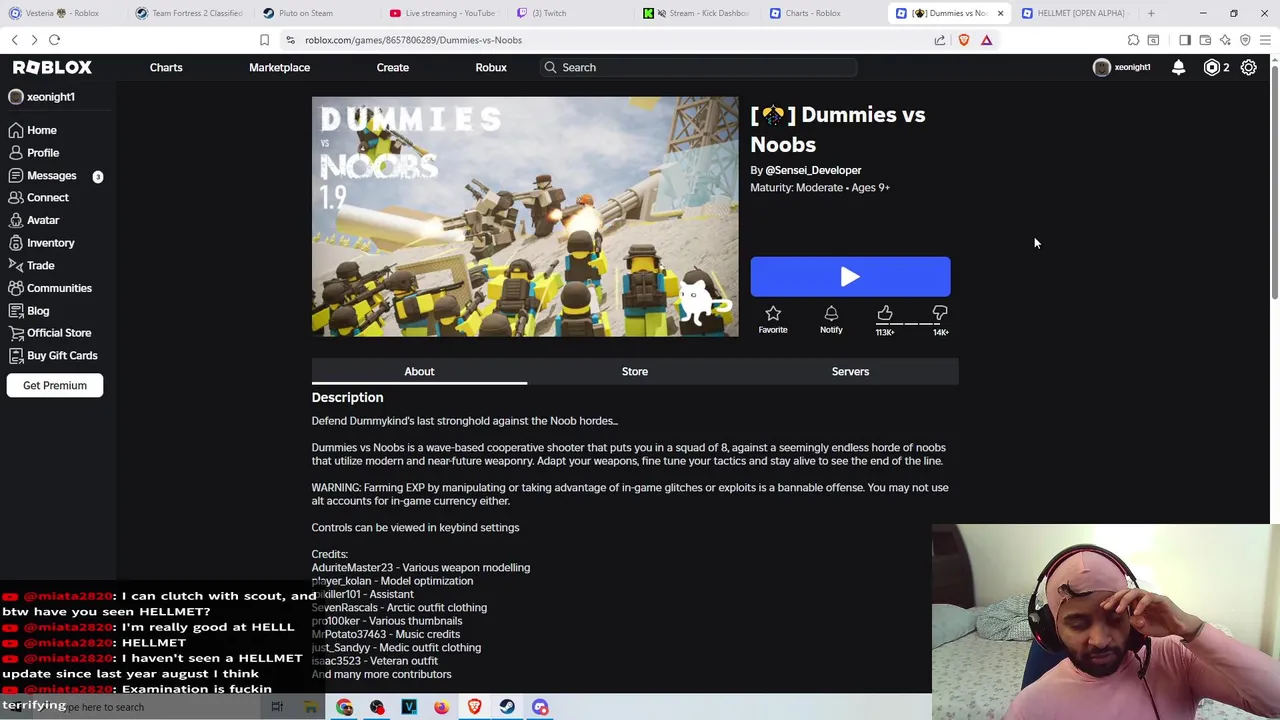Open Buy Gift Cards from sidebar

pyautogui.click(x=53, y=356)
